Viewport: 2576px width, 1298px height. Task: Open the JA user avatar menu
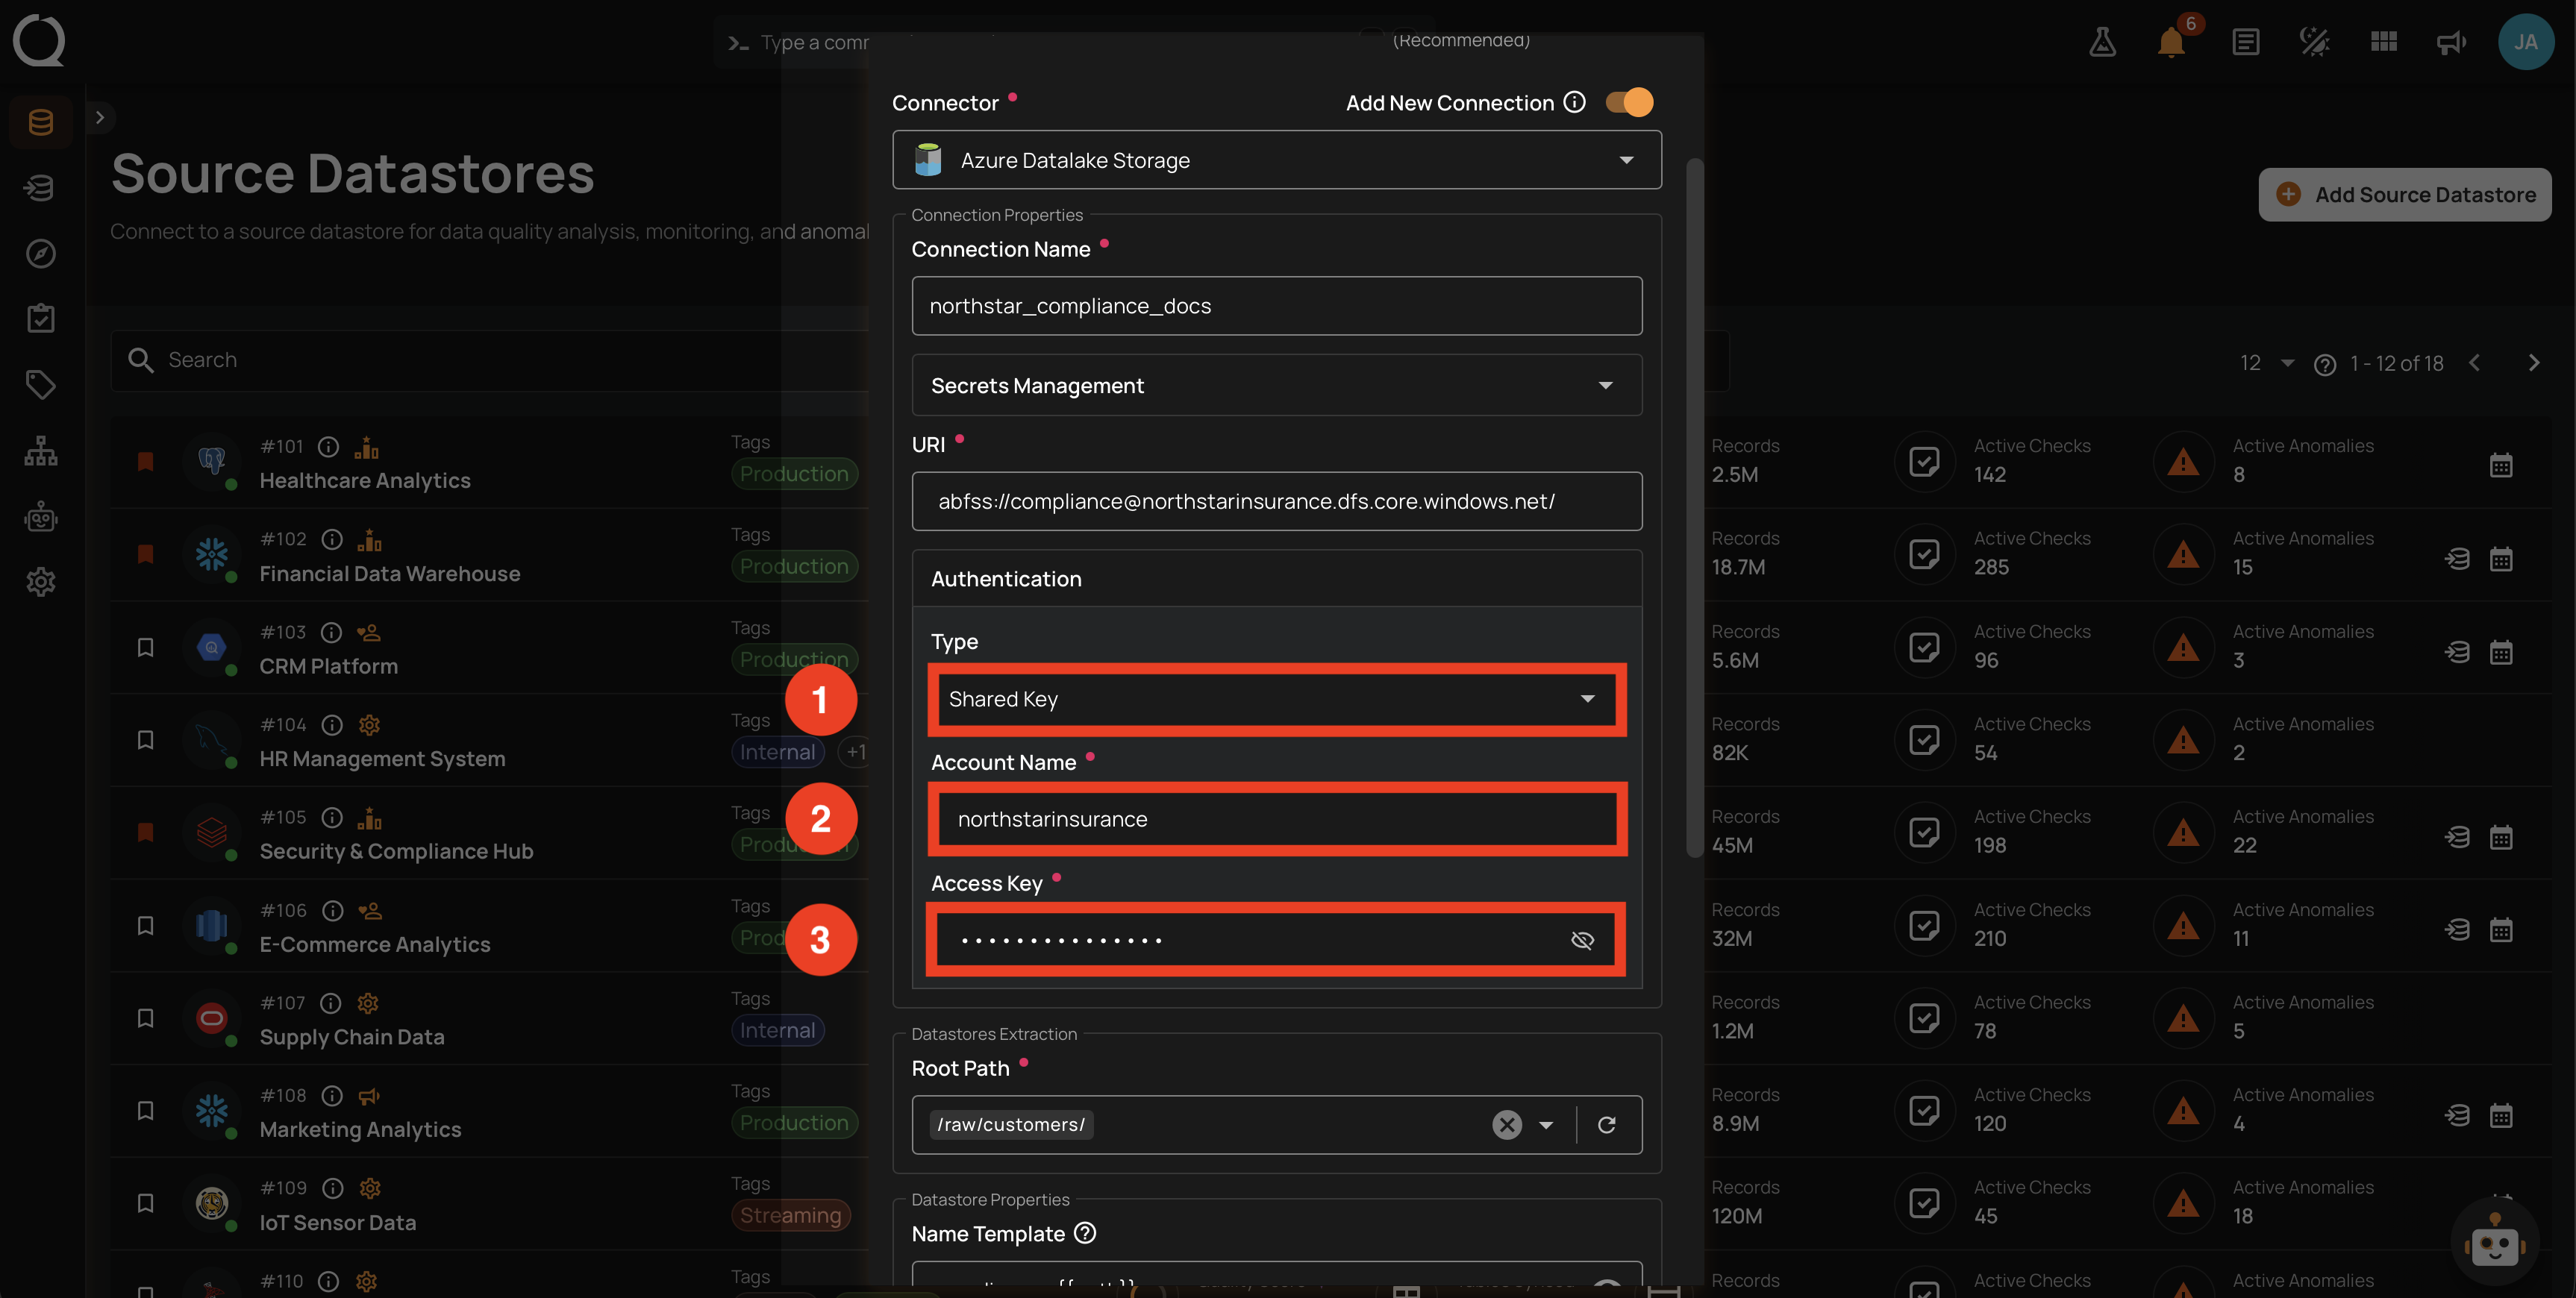click(x=2526, y=42)
